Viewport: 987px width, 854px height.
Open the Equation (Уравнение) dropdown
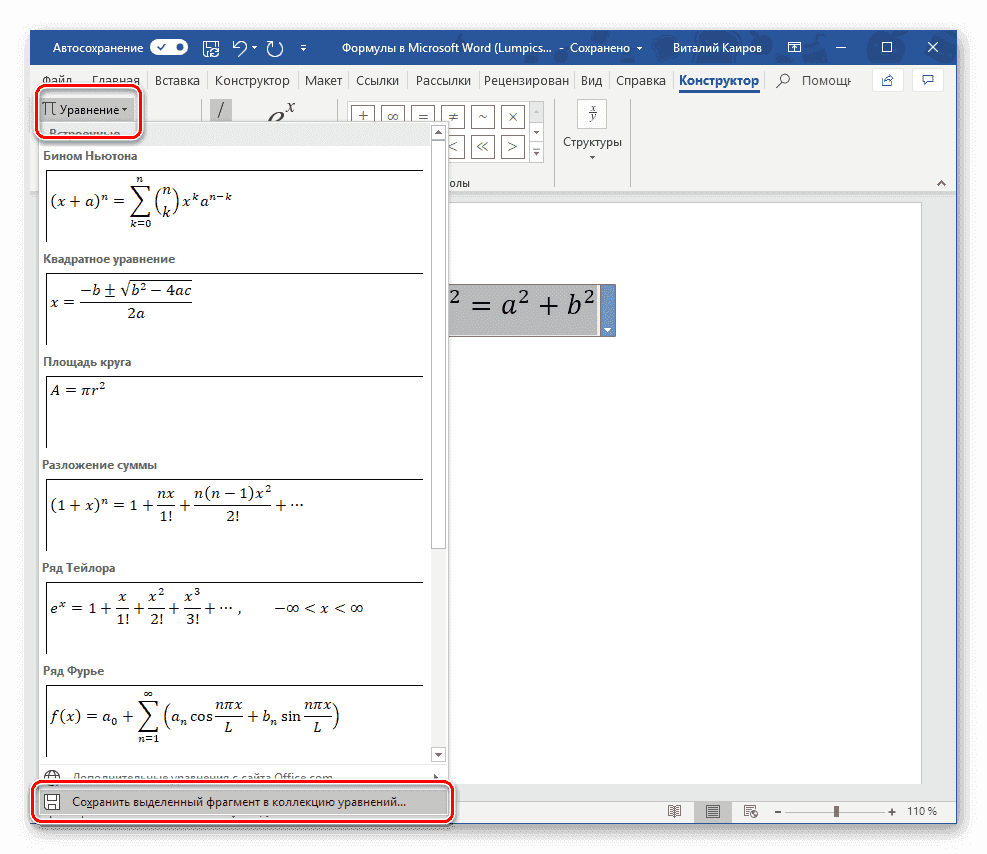[x=86, y=109]
